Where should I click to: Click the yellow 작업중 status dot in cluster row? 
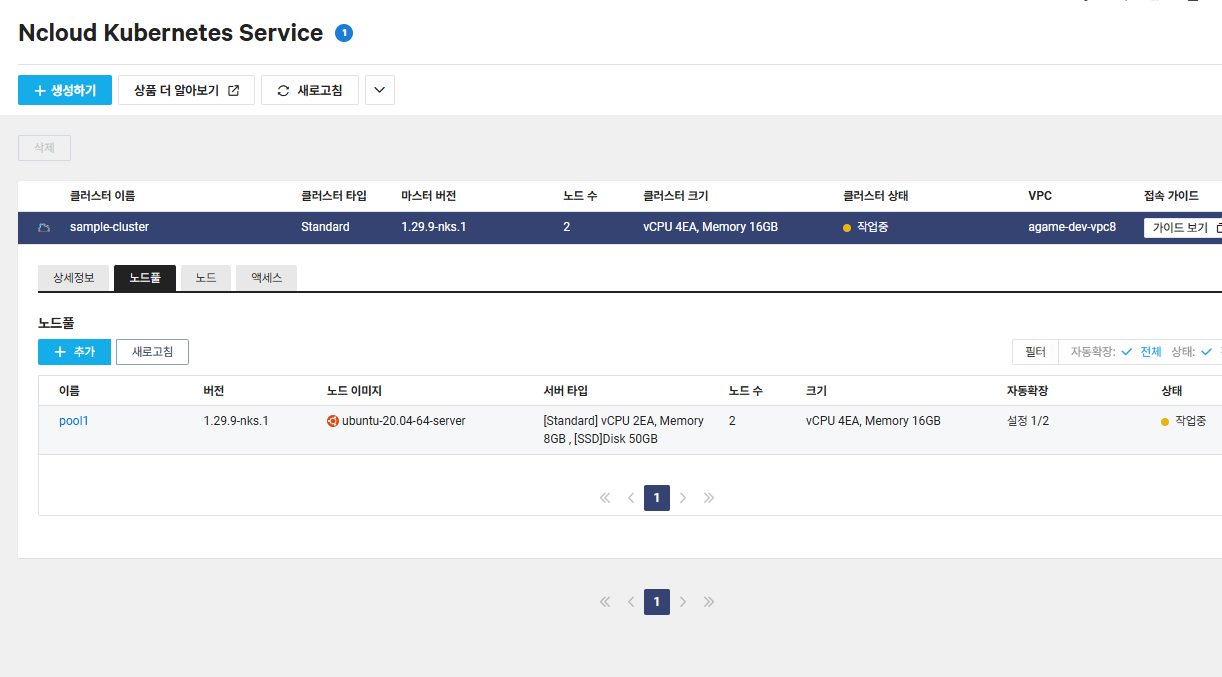coord(847,228)
